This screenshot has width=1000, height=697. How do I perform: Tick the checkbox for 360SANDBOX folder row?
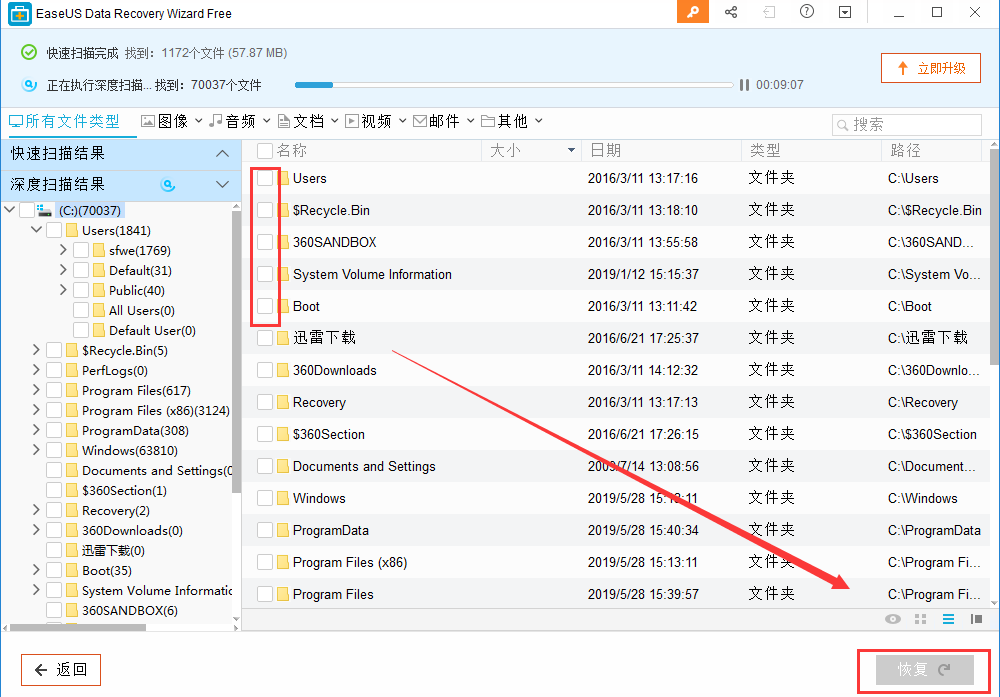click(265, 242)
